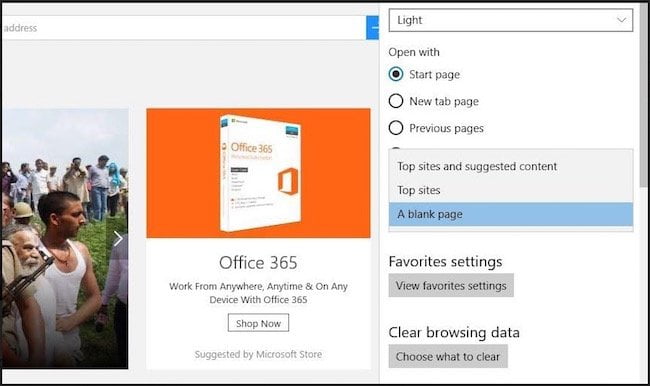Click the Office 365 title text

coord(258,262)
